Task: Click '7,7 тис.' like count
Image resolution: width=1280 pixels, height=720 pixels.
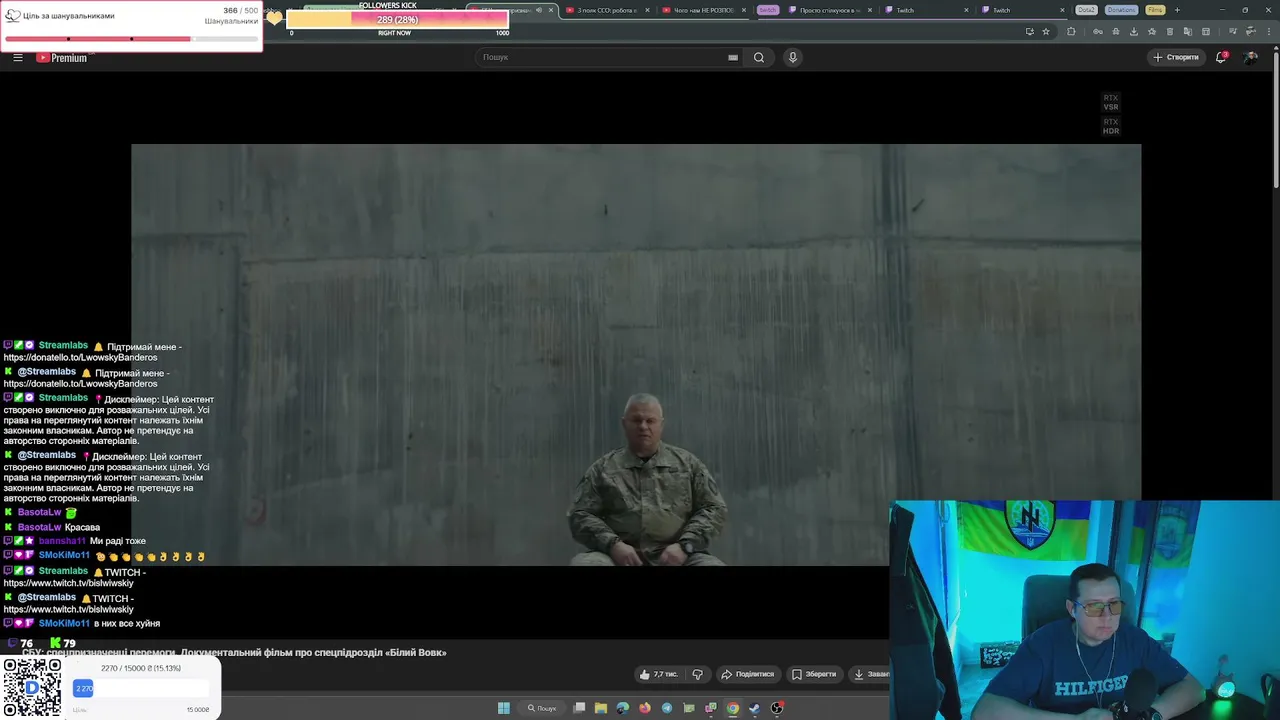Action: pos(665,674)
